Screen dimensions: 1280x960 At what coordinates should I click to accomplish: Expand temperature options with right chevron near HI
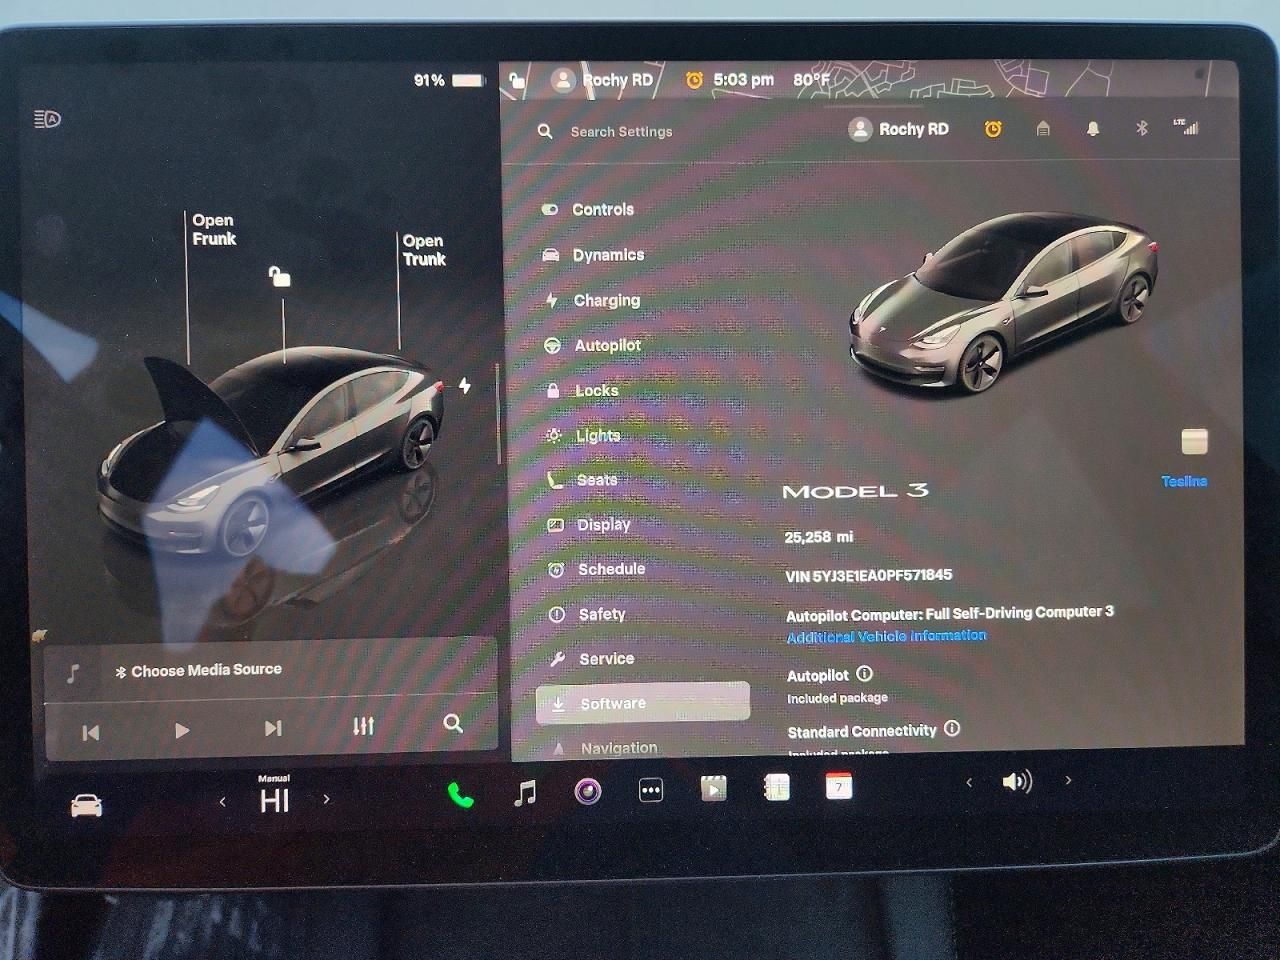326,800
